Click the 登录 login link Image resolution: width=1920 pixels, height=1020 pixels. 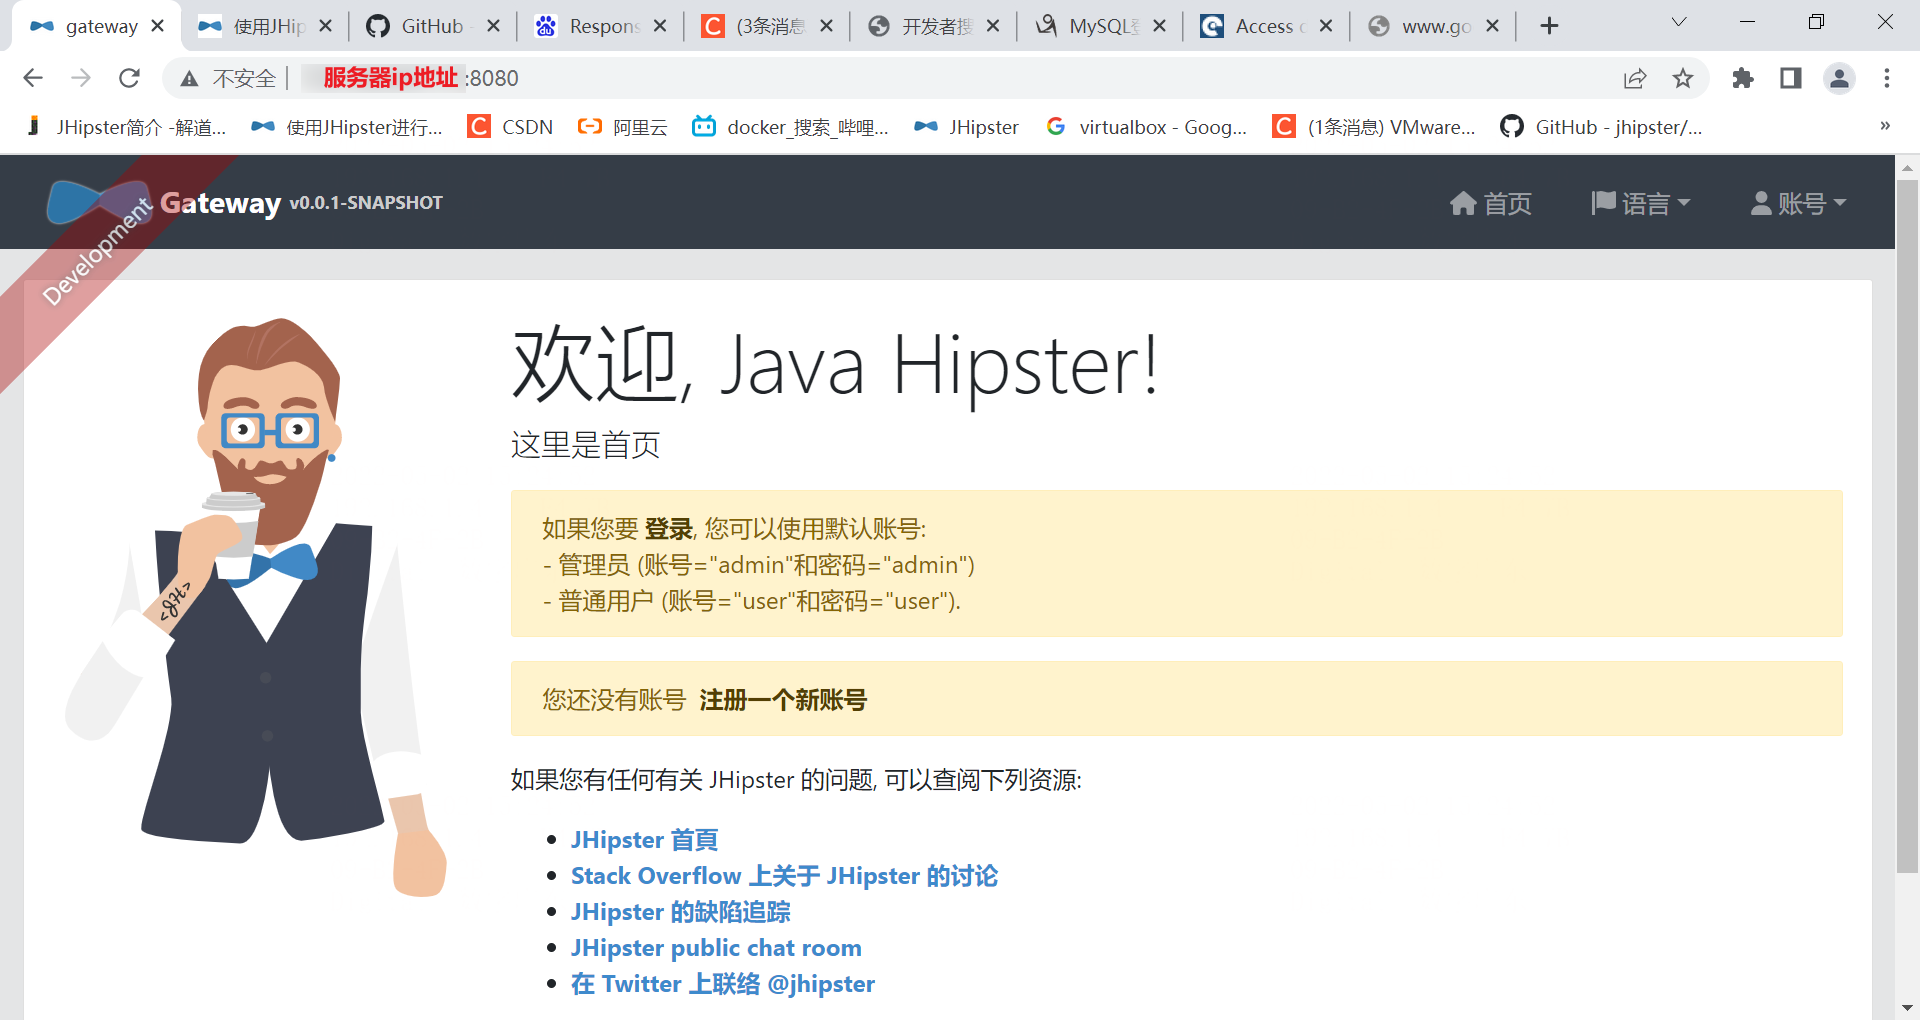click(x=668, y=529)
